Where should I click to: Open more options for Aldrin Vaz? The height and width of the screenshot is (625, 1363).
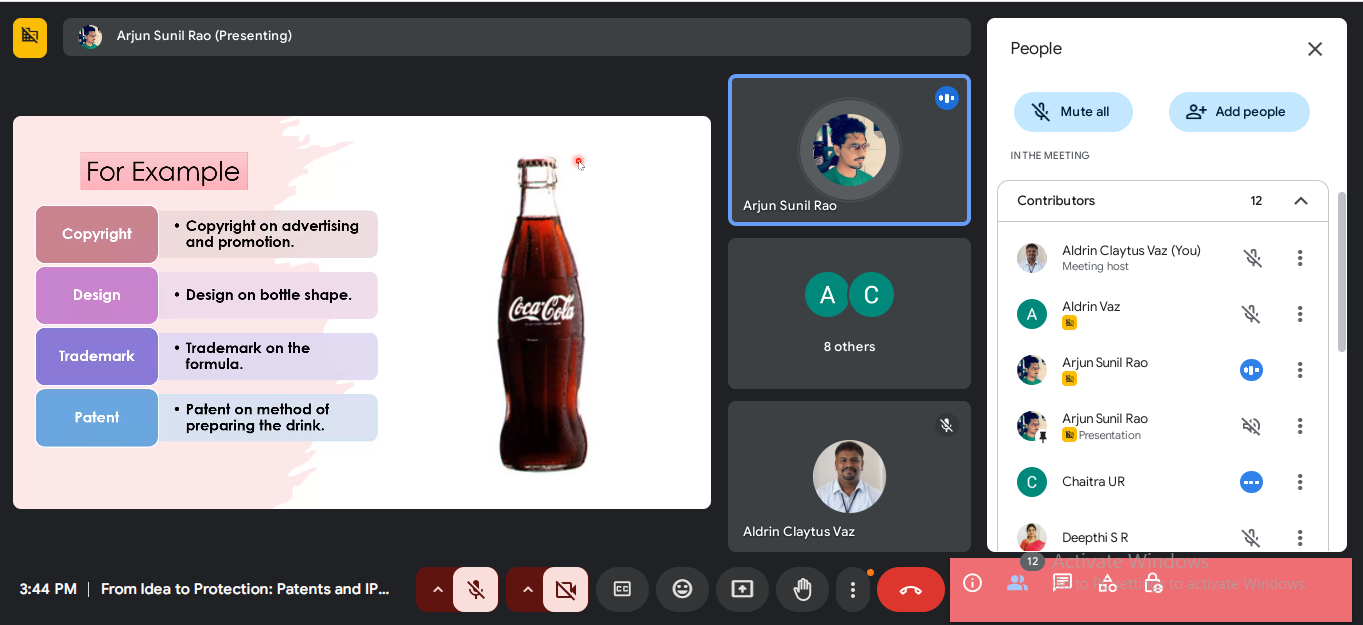[1300, 314]
